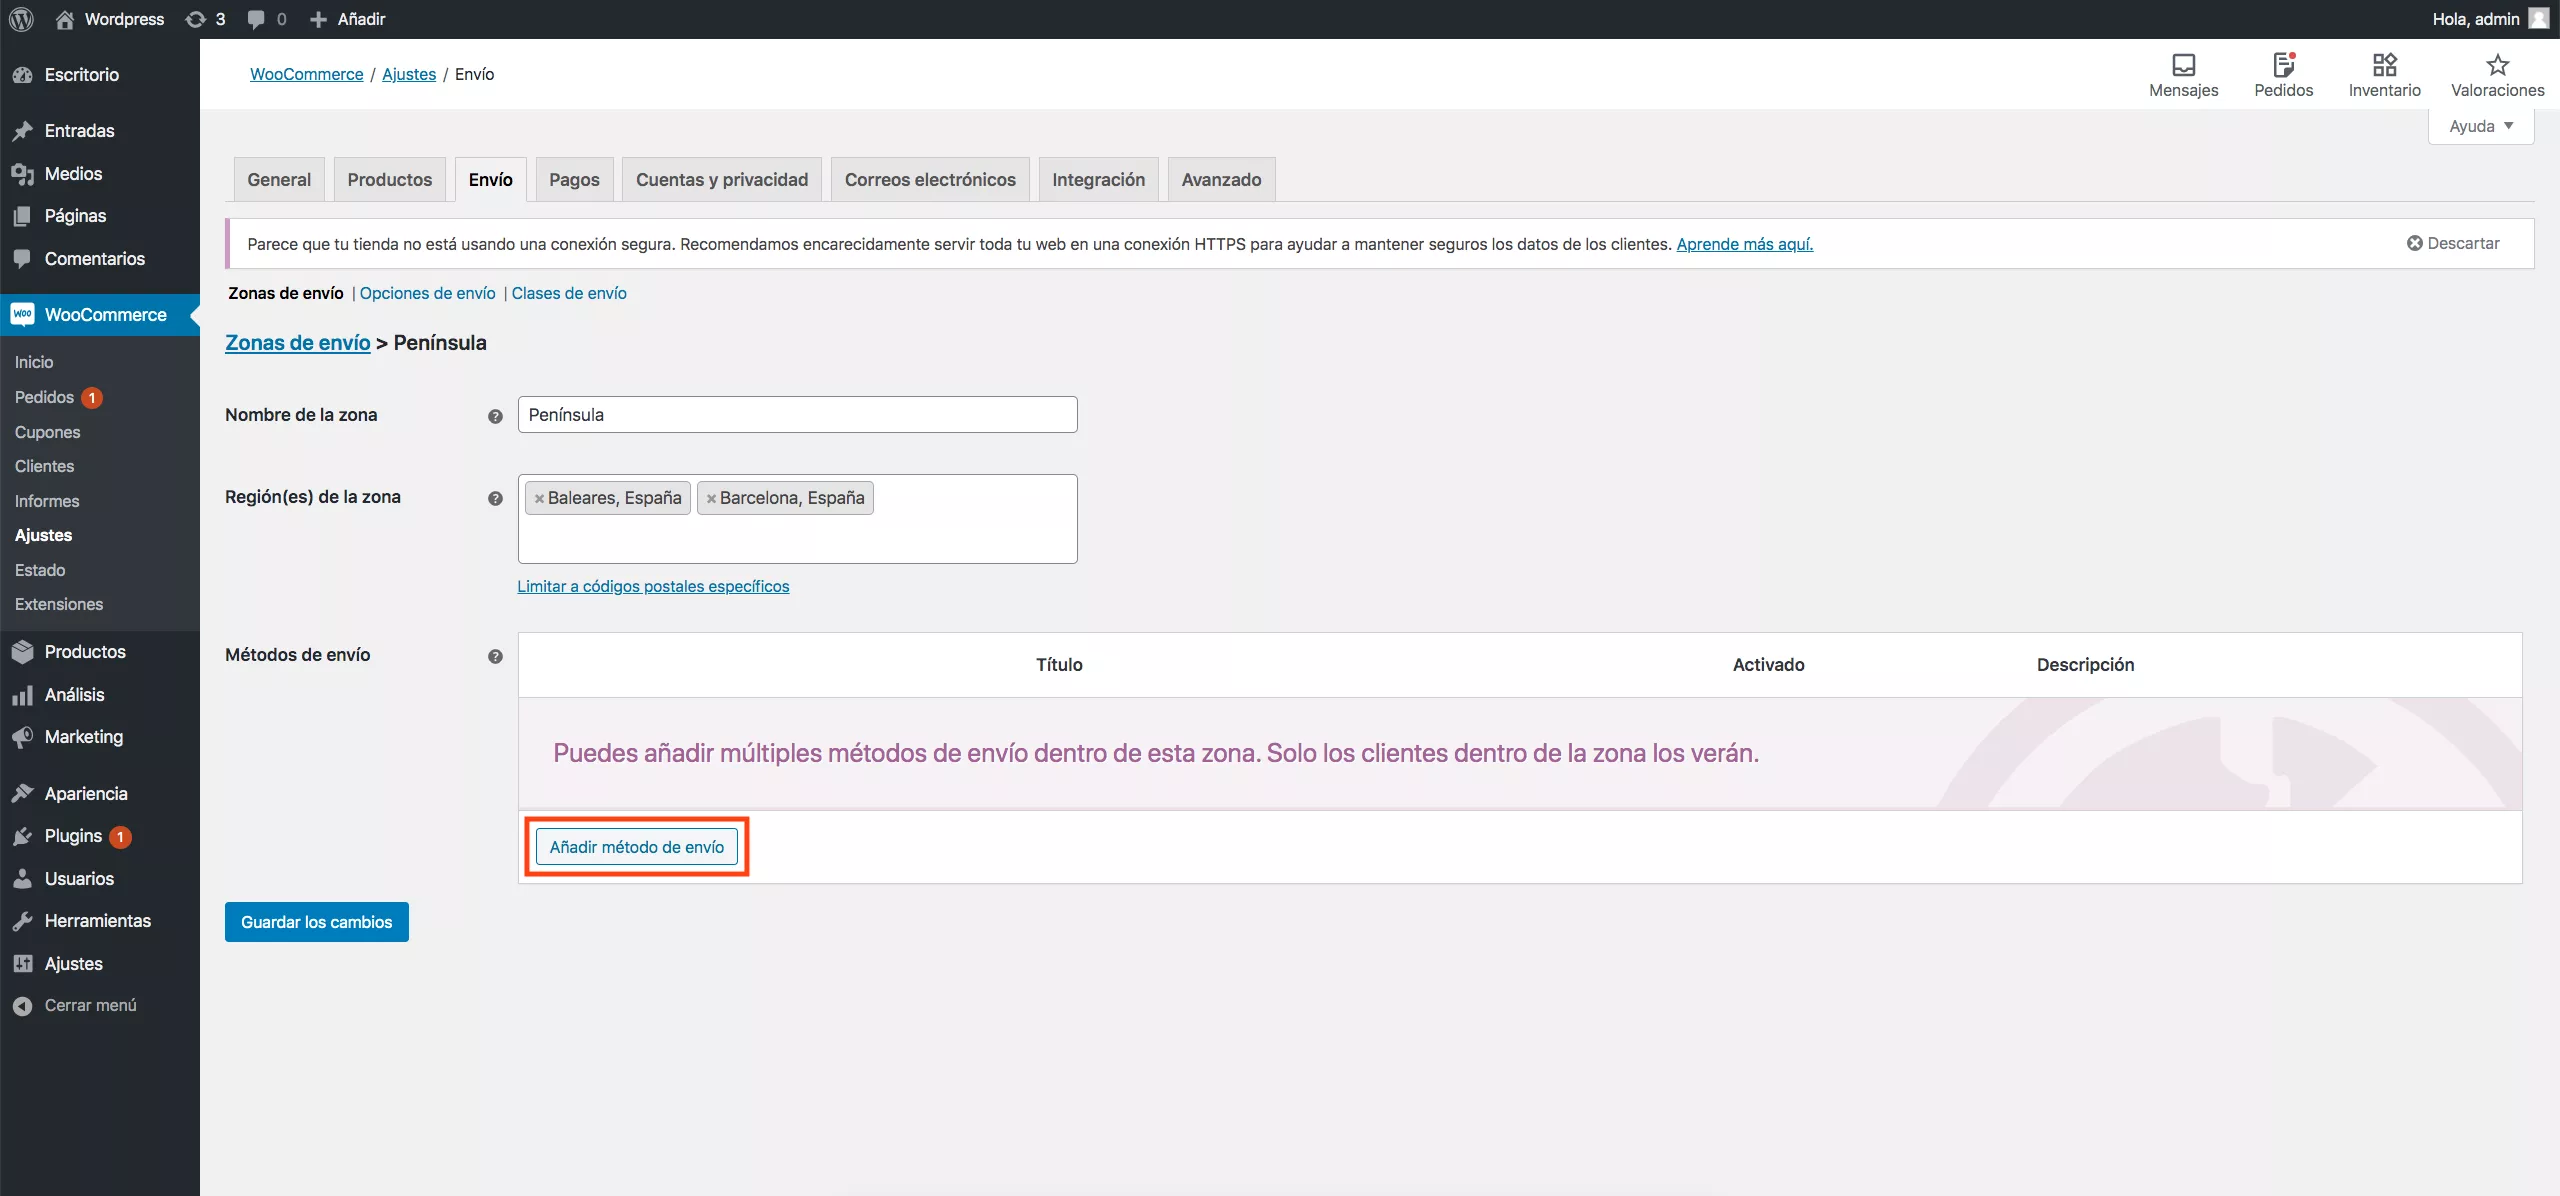2560x1196 pixels.
Task: Click help icon next to Región(es) de la zona
Action: [495, 498]
